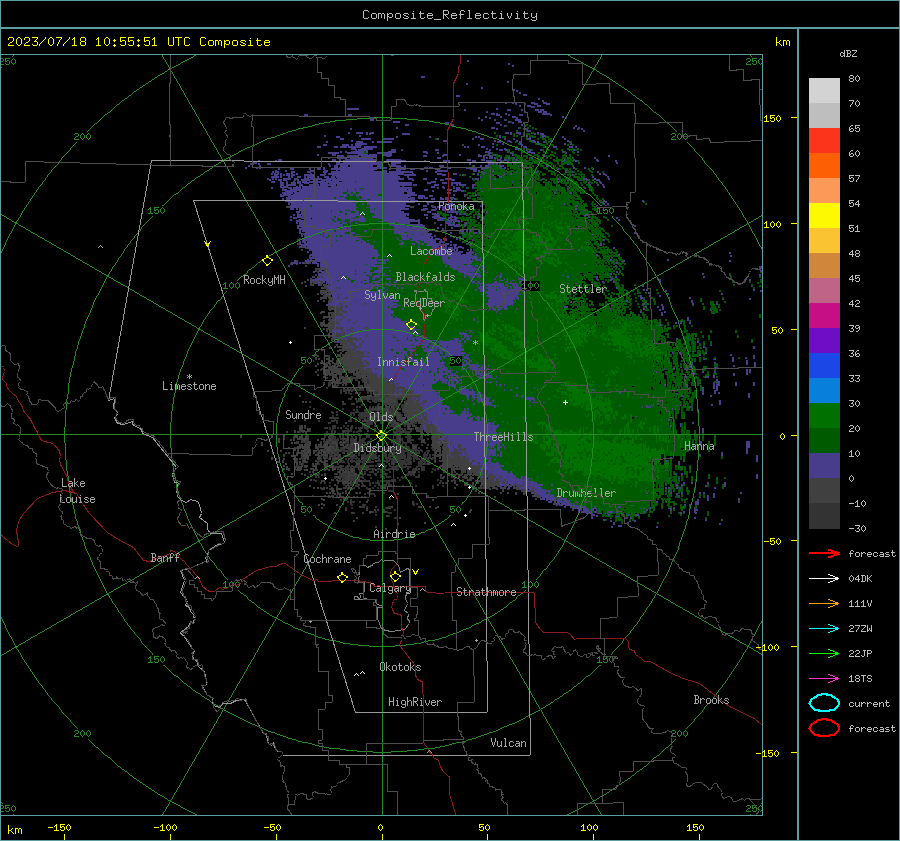Select the 39 dBZ purple swatch
The height and width of the screenshot is (841, 900).
click(824, 340)
